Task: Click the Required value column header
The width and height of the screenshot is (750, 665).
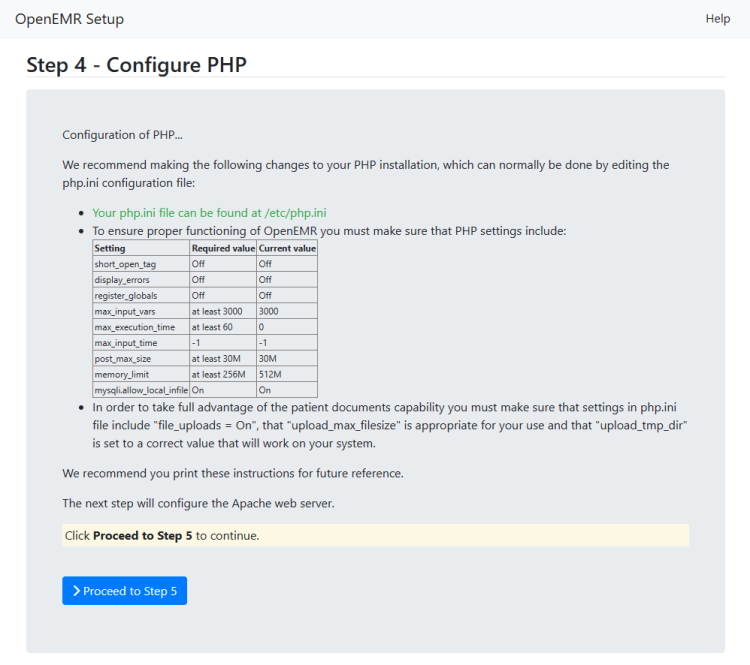Action: pyautogui.click(x=223, y=248)
